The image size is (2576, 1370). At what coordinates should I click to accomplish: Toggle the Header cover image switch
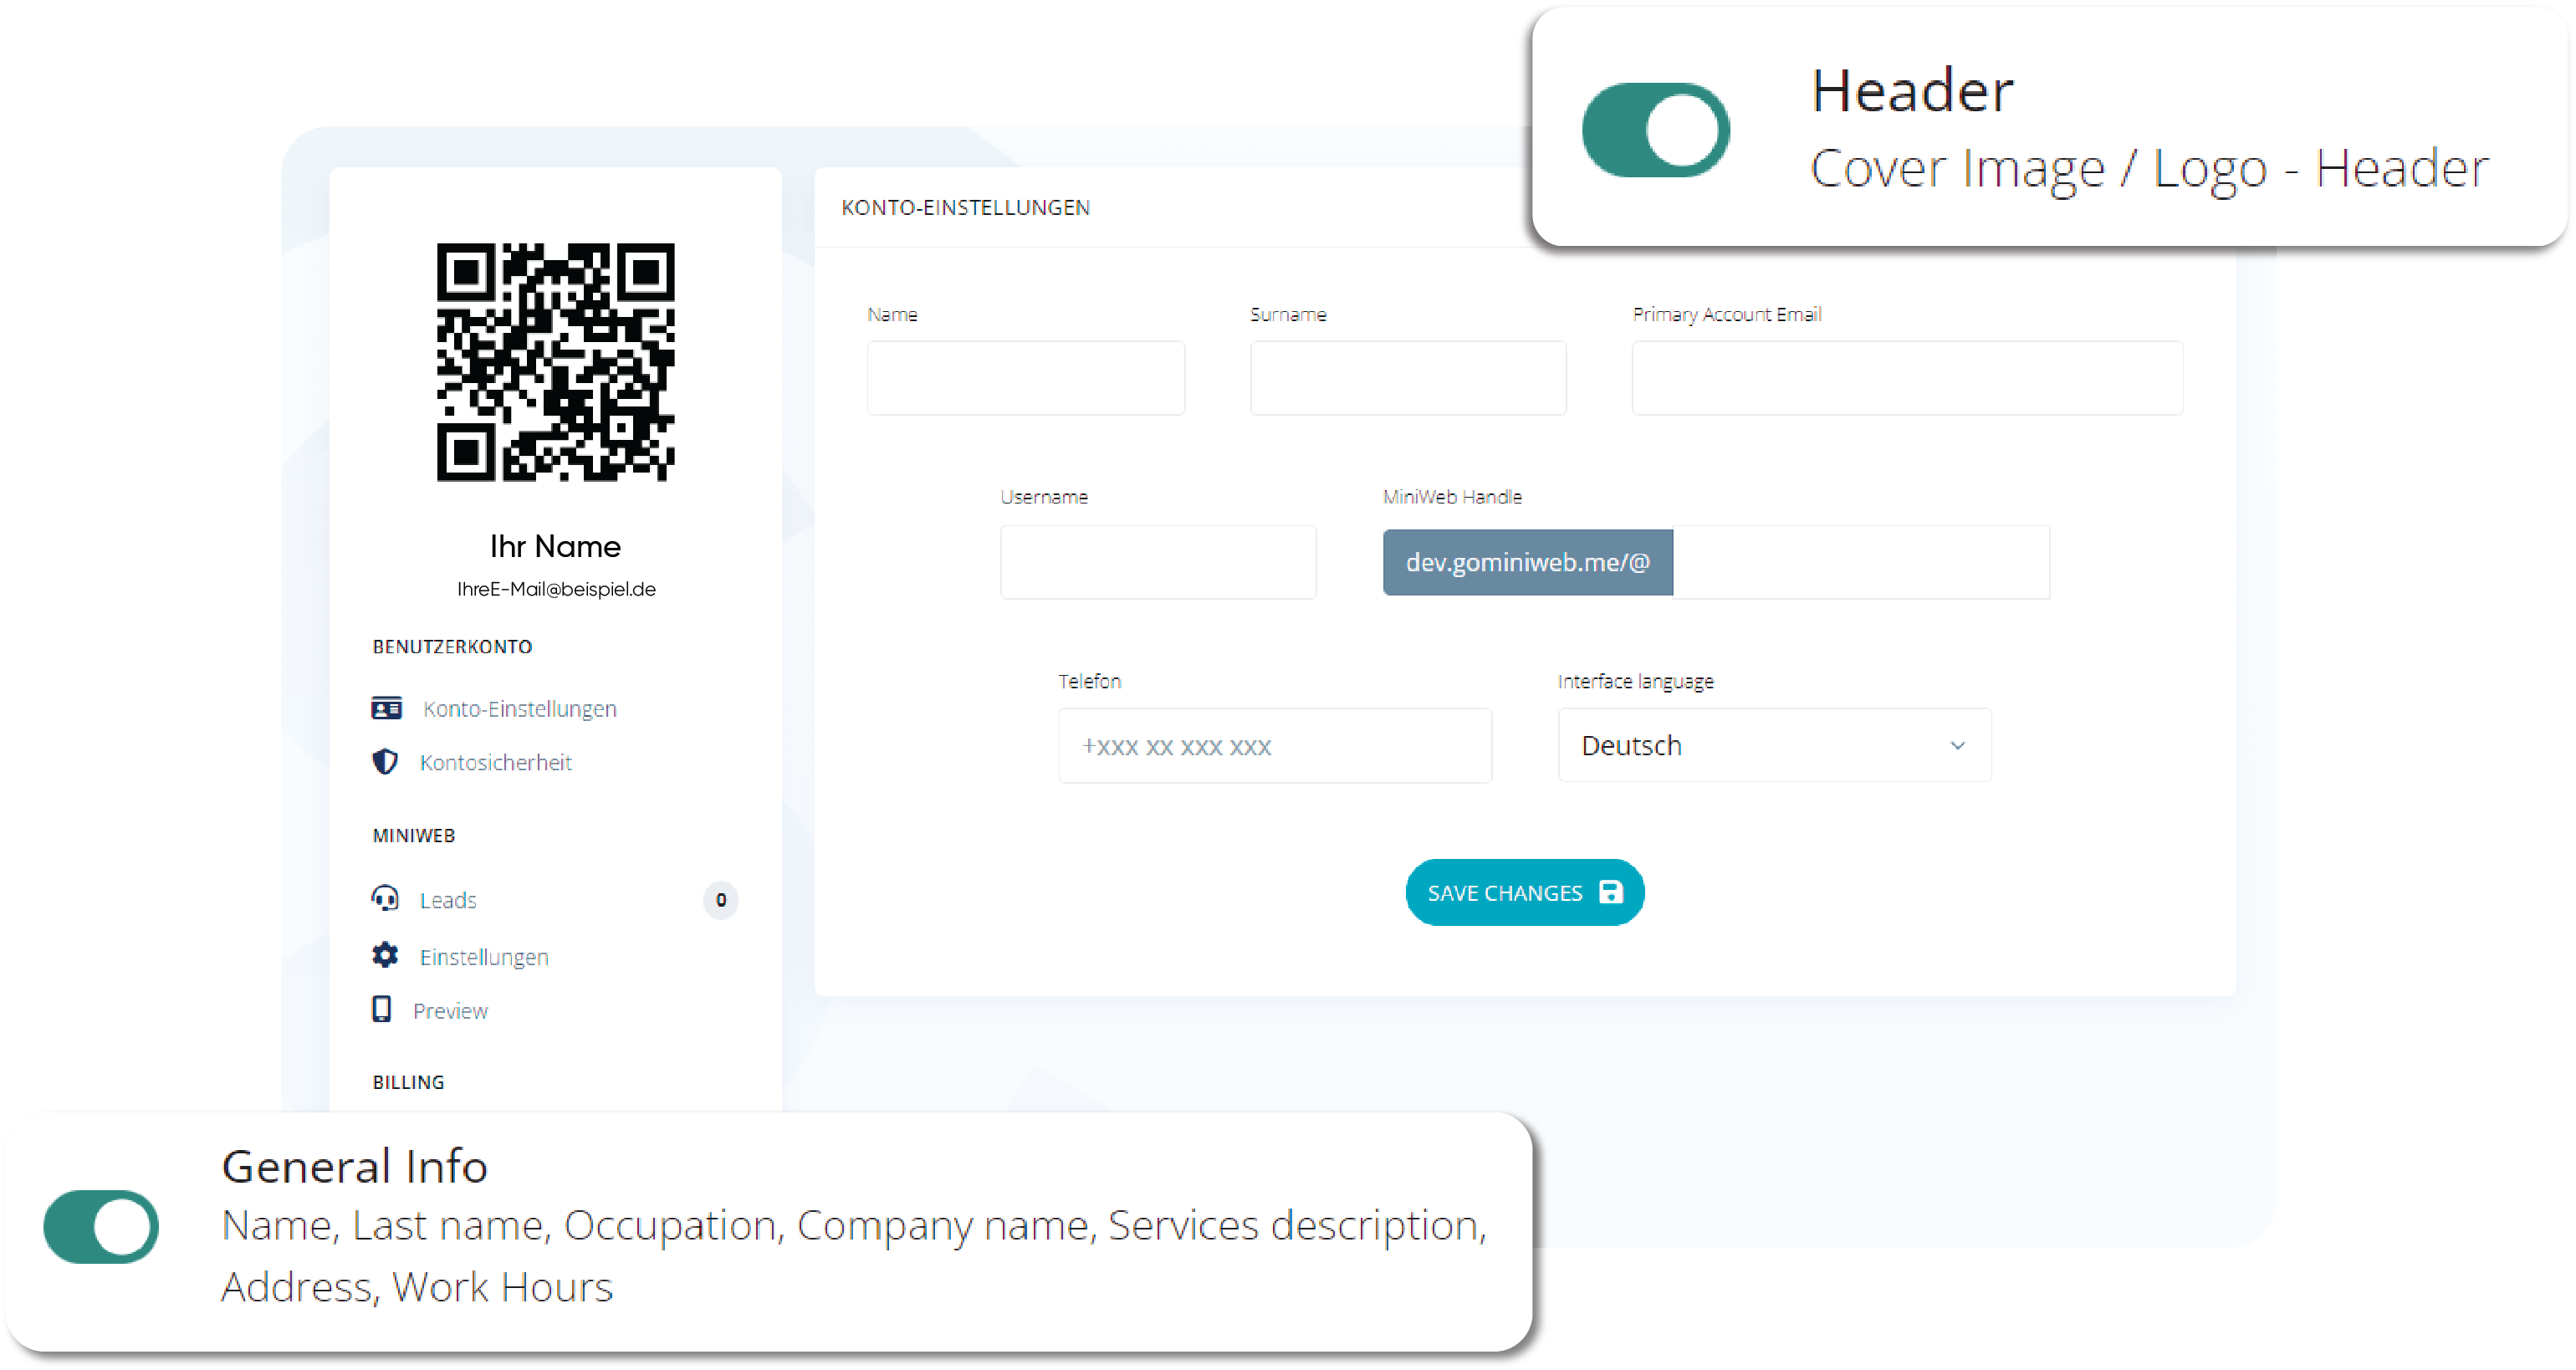click(x=1655, y=130)
